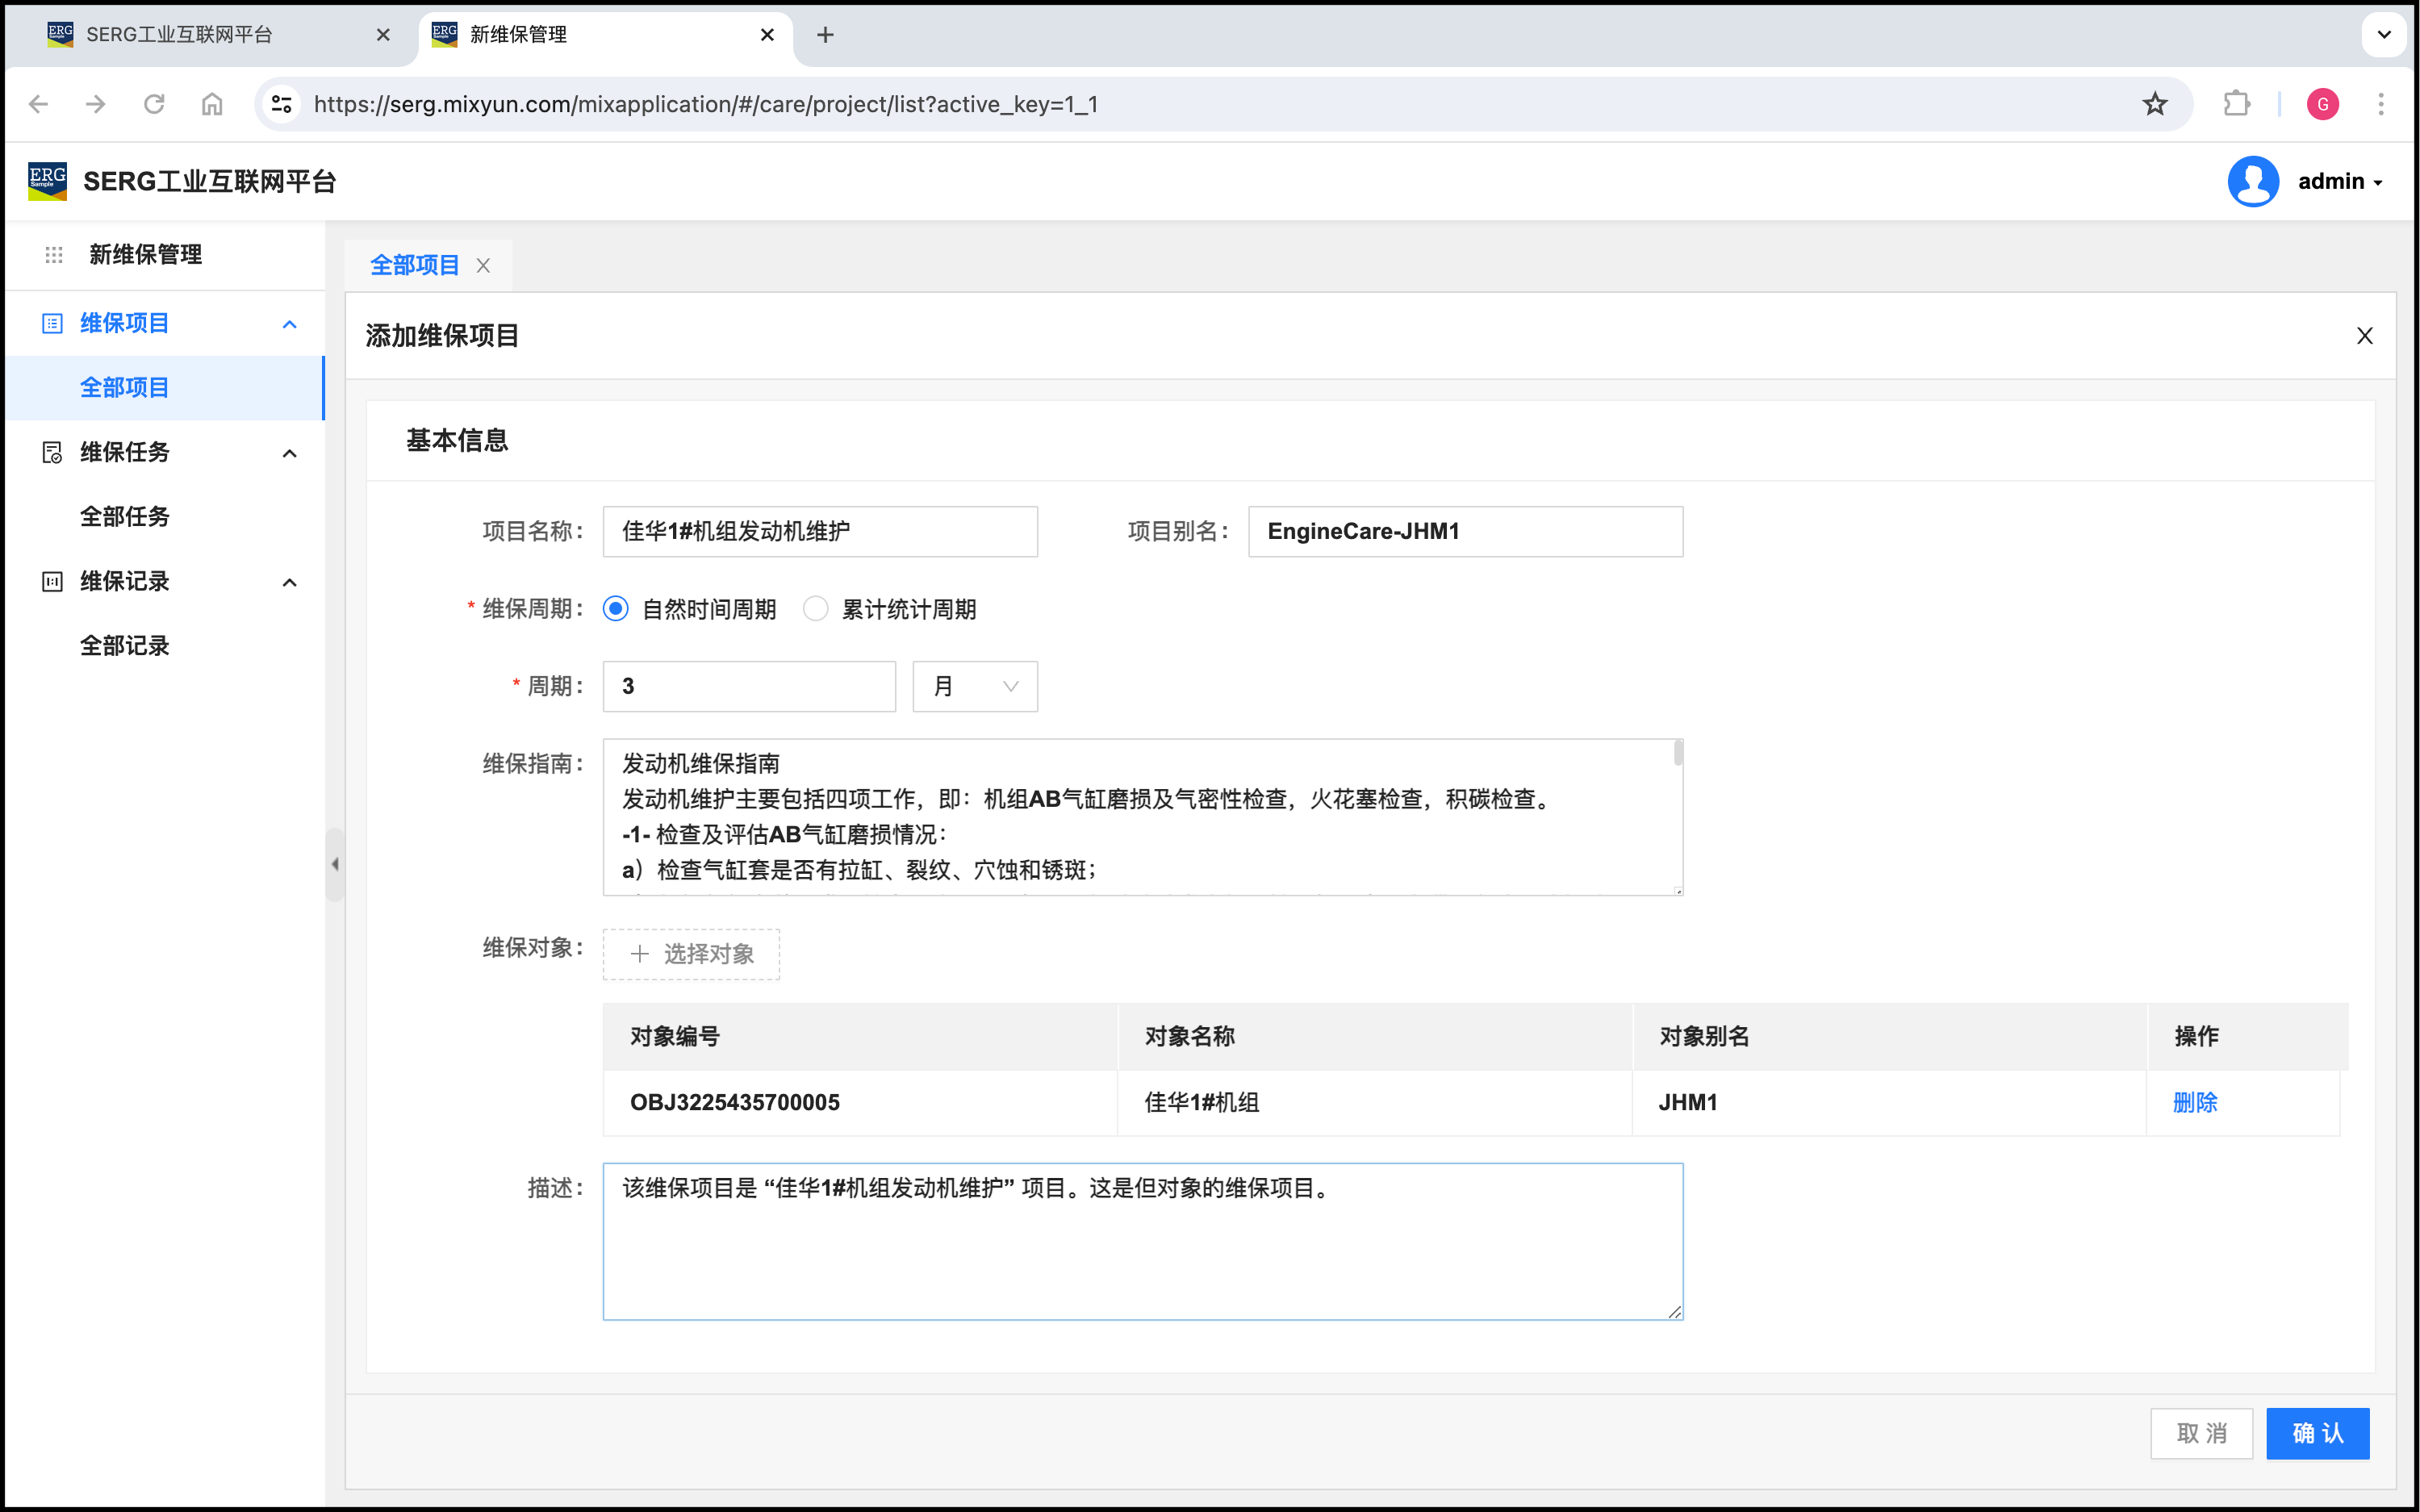Reload the page with refresh icon
Image resolution: width=2420 pixels, height=1512 pixels.
click(x=154, y=104)
